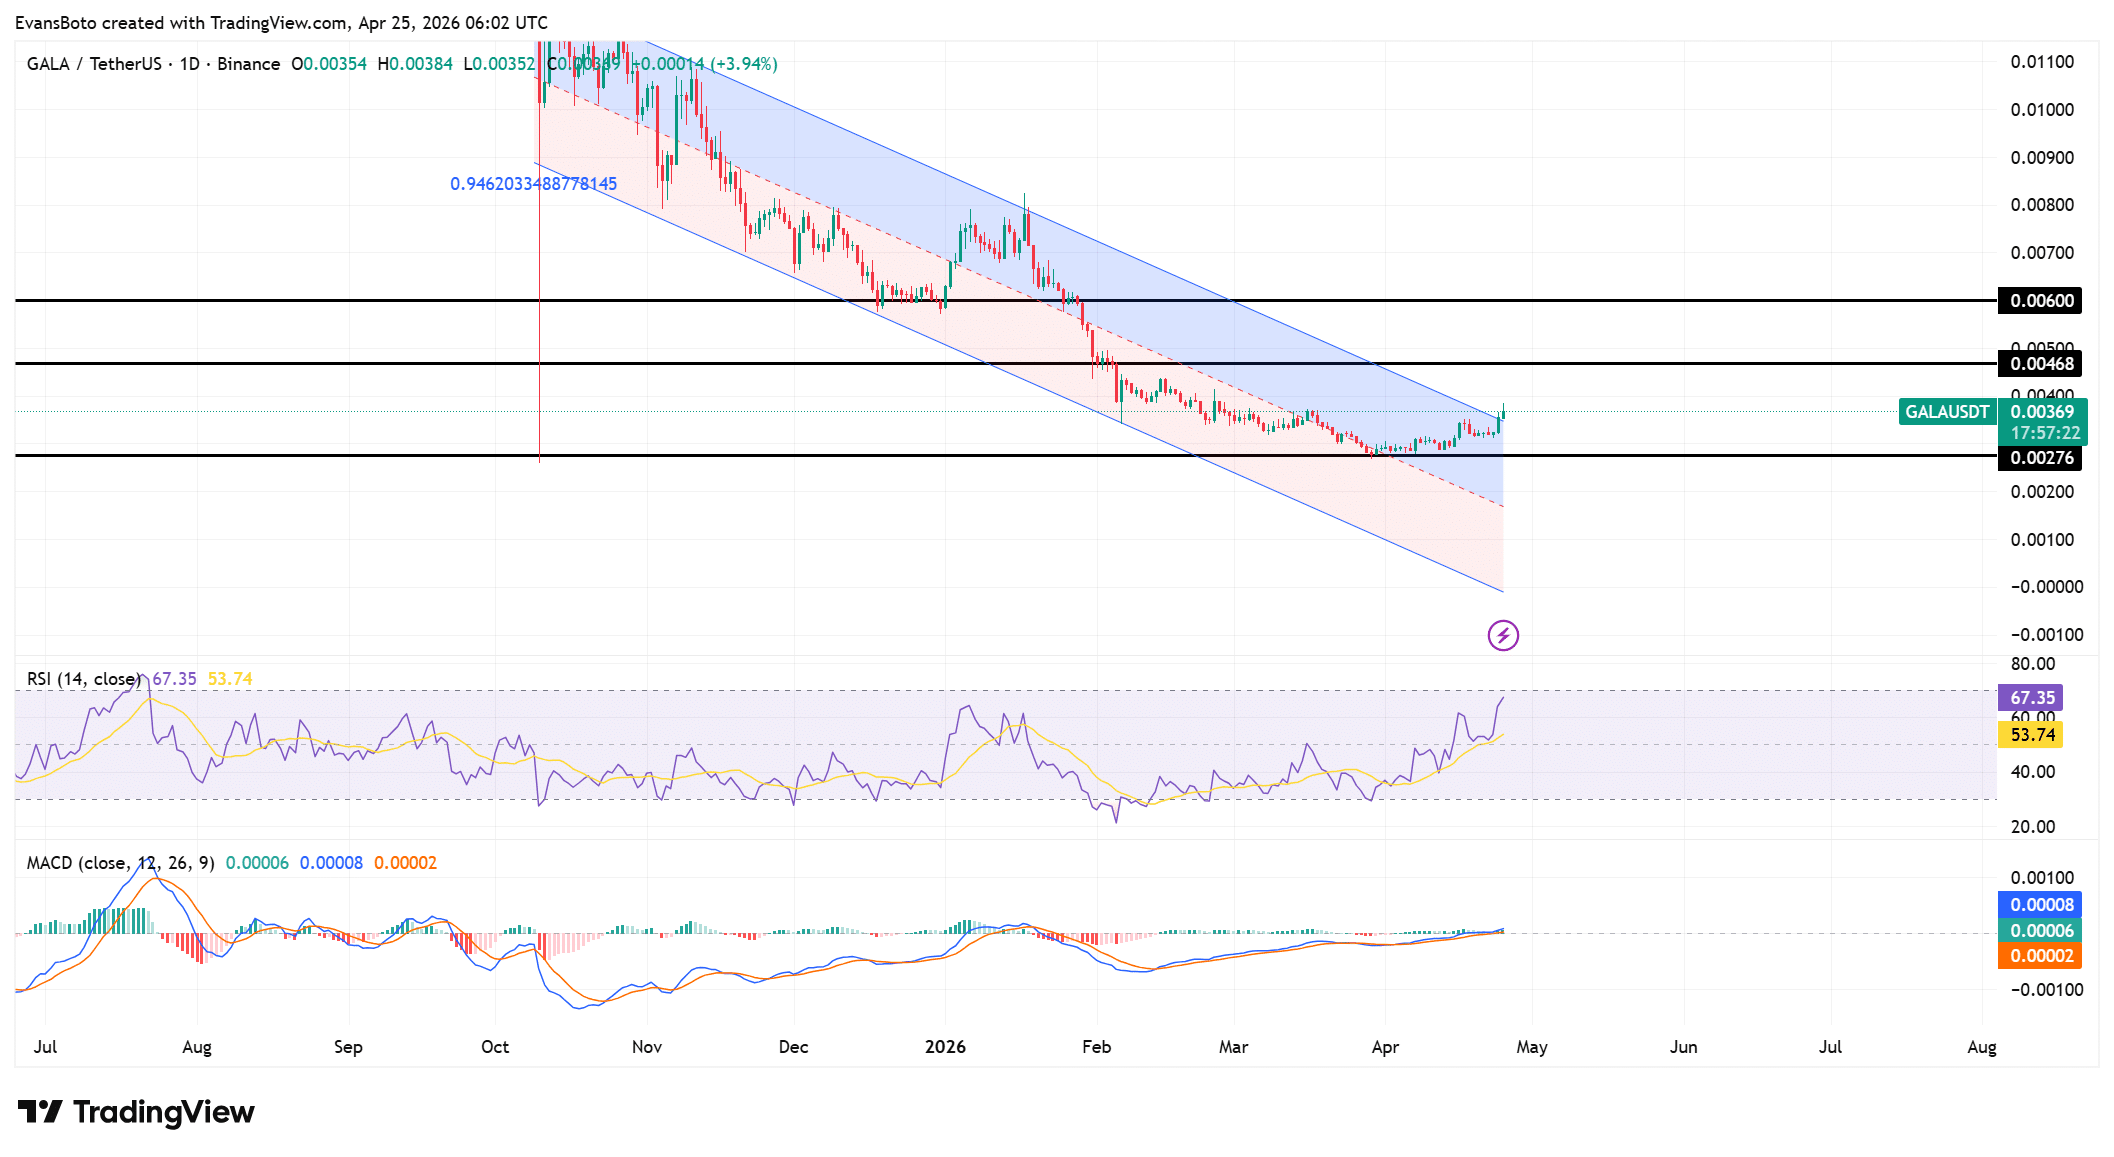This screenshot has width=2114, height=1157.
Task: Expand the Binance exchange label
Action: point(249,63)
